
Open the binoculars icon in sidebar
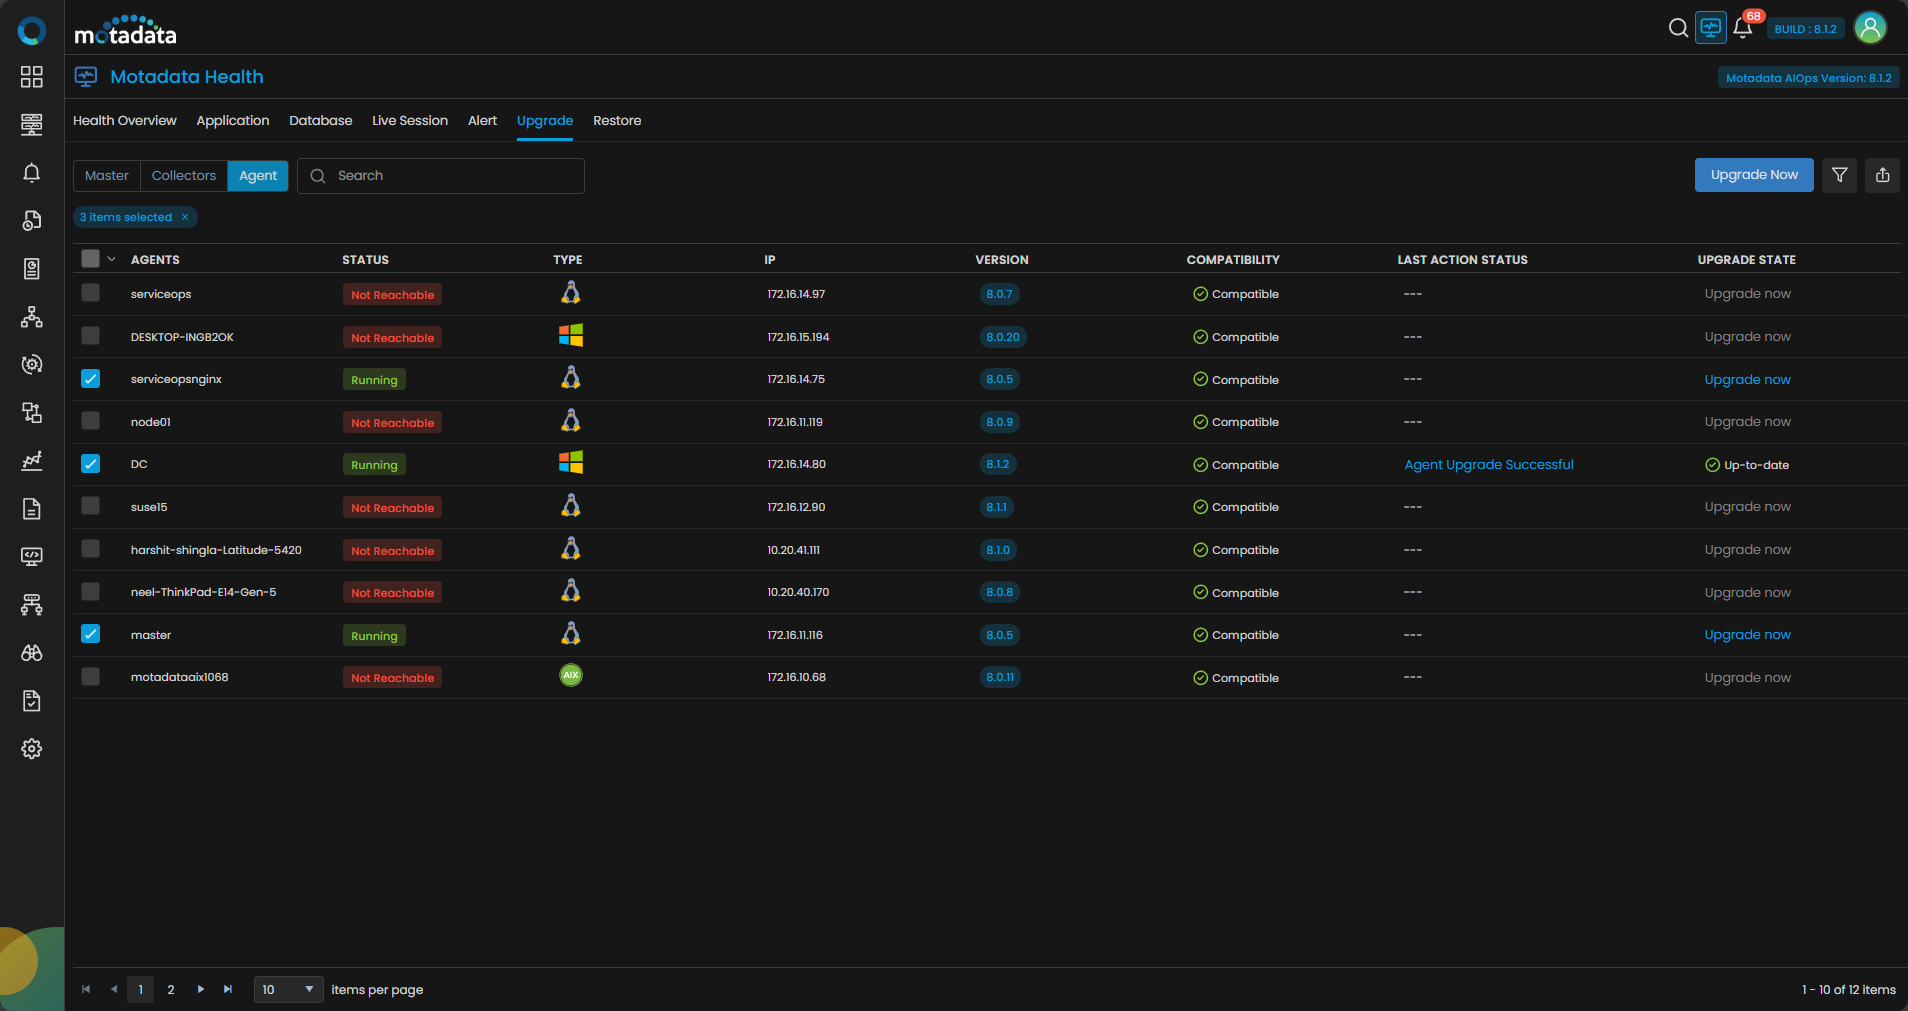(32, 653)
